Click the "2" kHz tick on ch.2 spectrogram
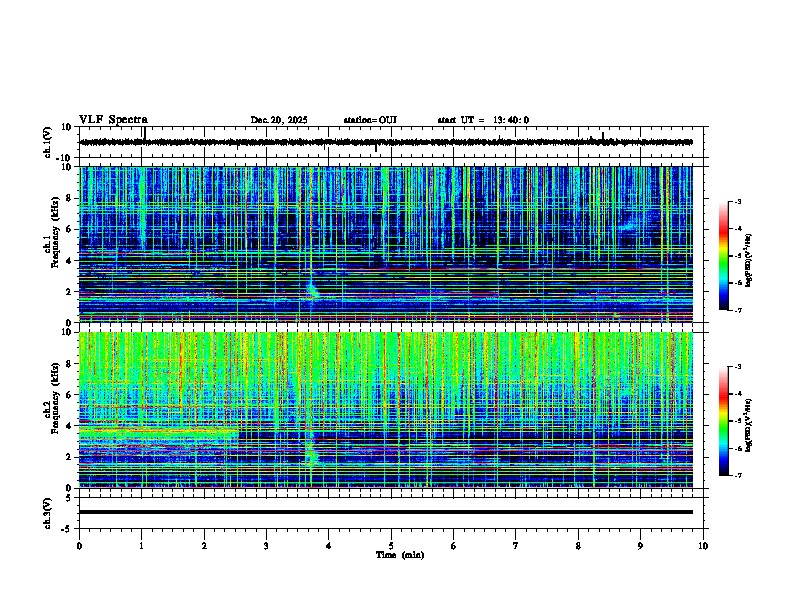This screenshot has height=612, width=792. pyautogui.click(x=70, y=457)
